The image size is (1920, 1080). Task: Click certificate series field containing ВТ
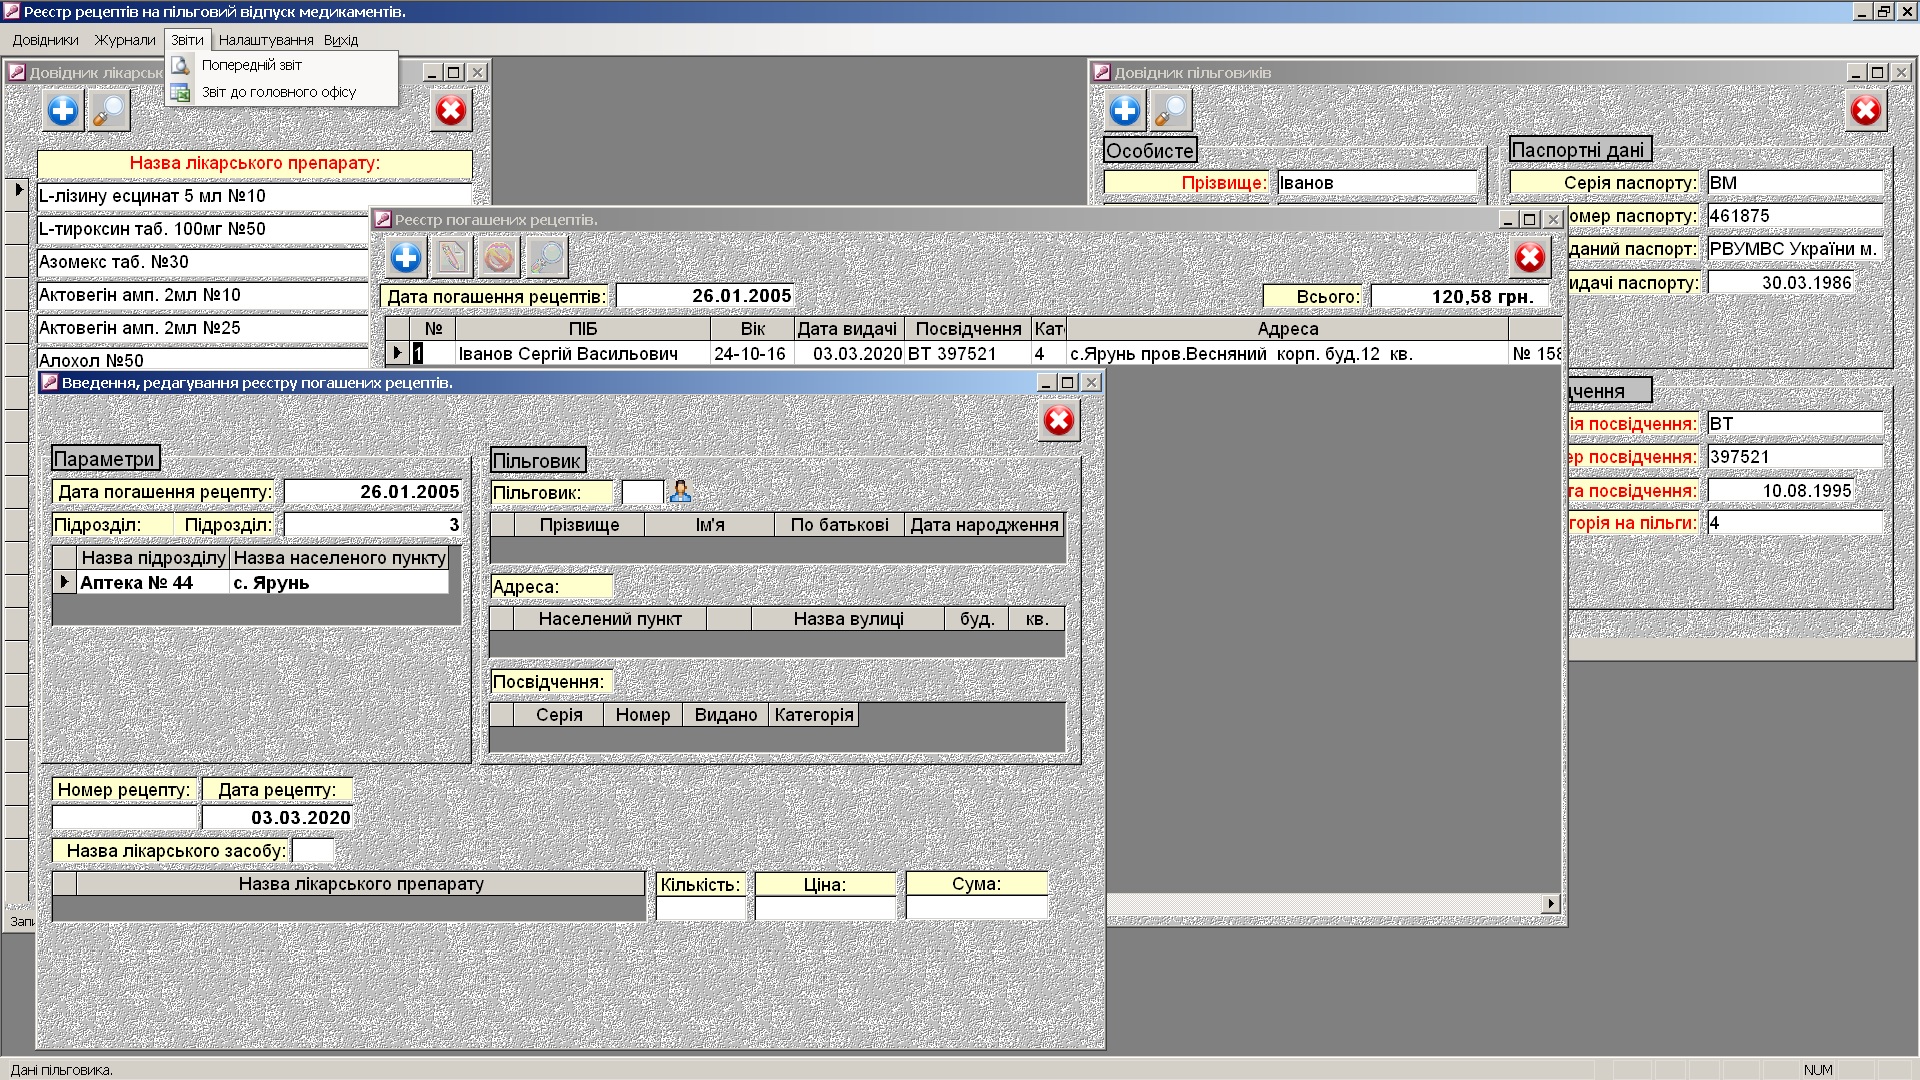click(1795, 424)
